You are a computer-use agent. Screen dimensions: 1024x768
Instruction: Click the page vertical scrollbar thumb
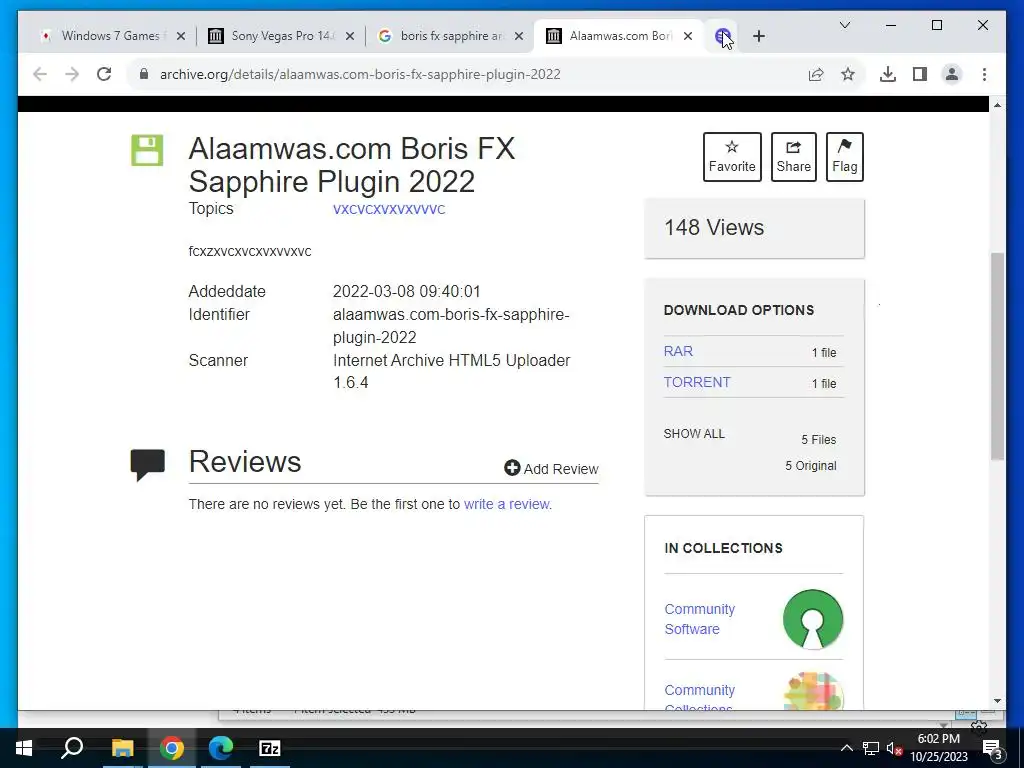pyautogui.click(x=997, y=356)
